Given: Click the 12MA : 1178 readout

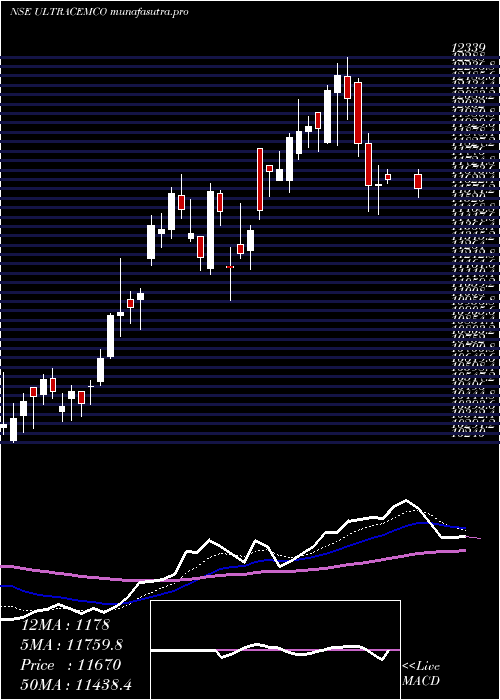Looking at the screenshot, I should point(65,625).
